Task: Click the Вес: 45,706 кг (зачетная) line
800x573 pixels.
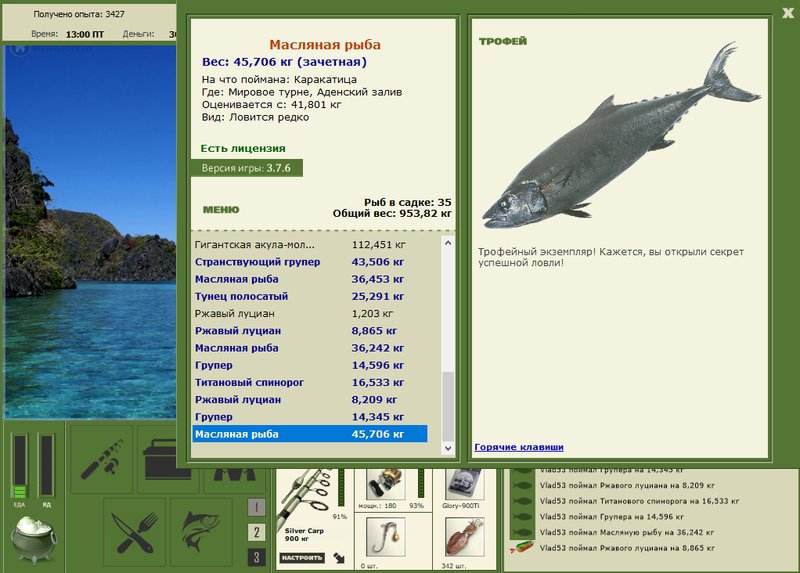Action: point(284,62)
